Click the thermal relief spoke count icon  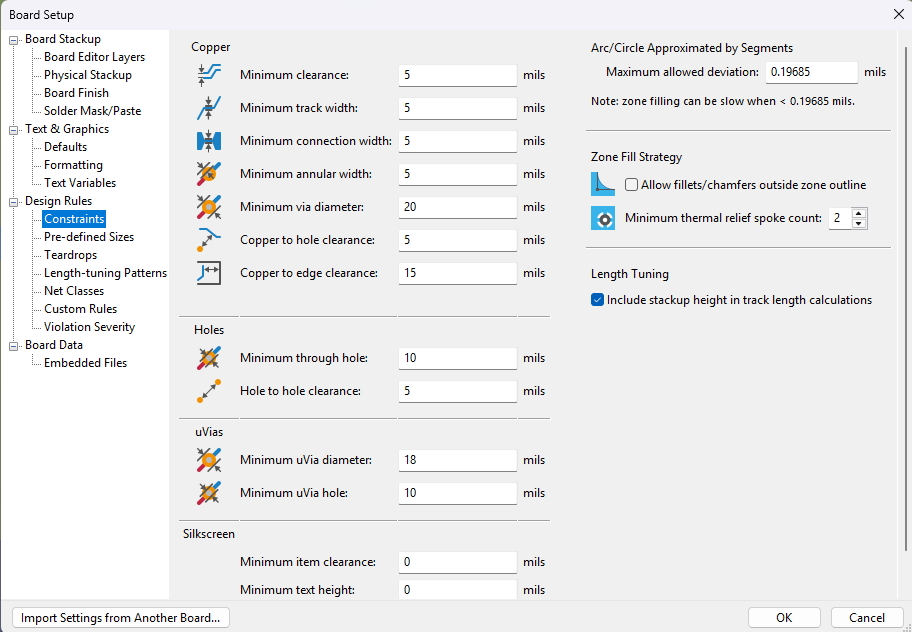click(x=603, y=218)
